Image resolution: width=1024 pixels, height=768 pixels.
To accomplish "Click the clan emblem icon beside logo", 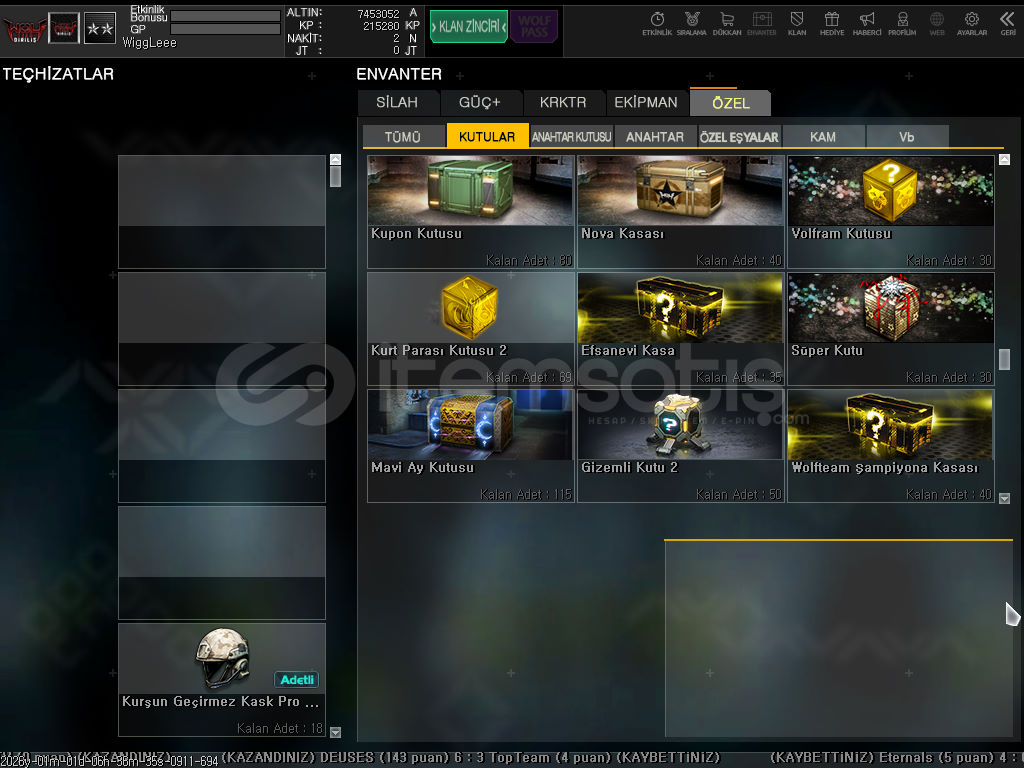I will 64,28.
